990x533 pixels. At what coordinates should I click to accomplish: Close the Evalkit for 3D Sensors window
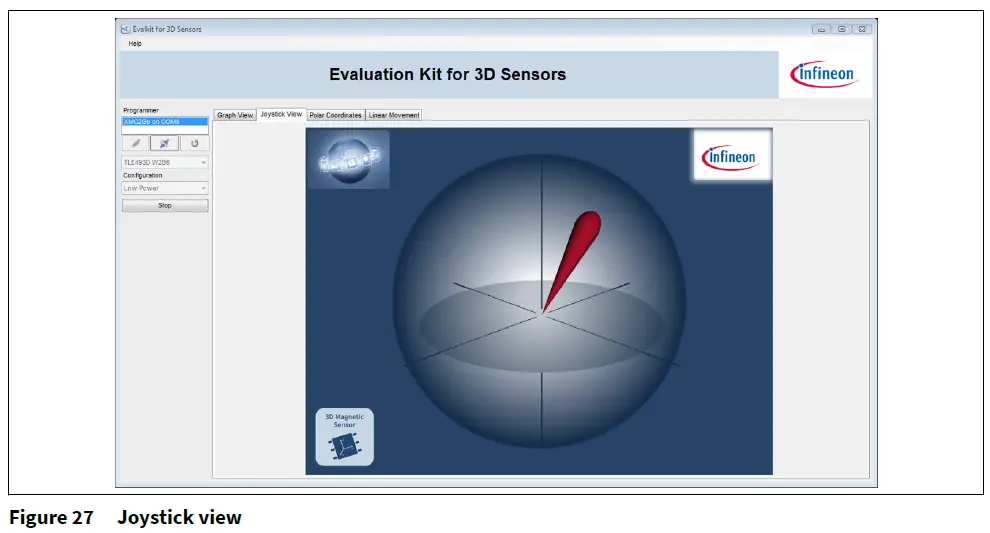pyautogui.click(x=862, y=29)
